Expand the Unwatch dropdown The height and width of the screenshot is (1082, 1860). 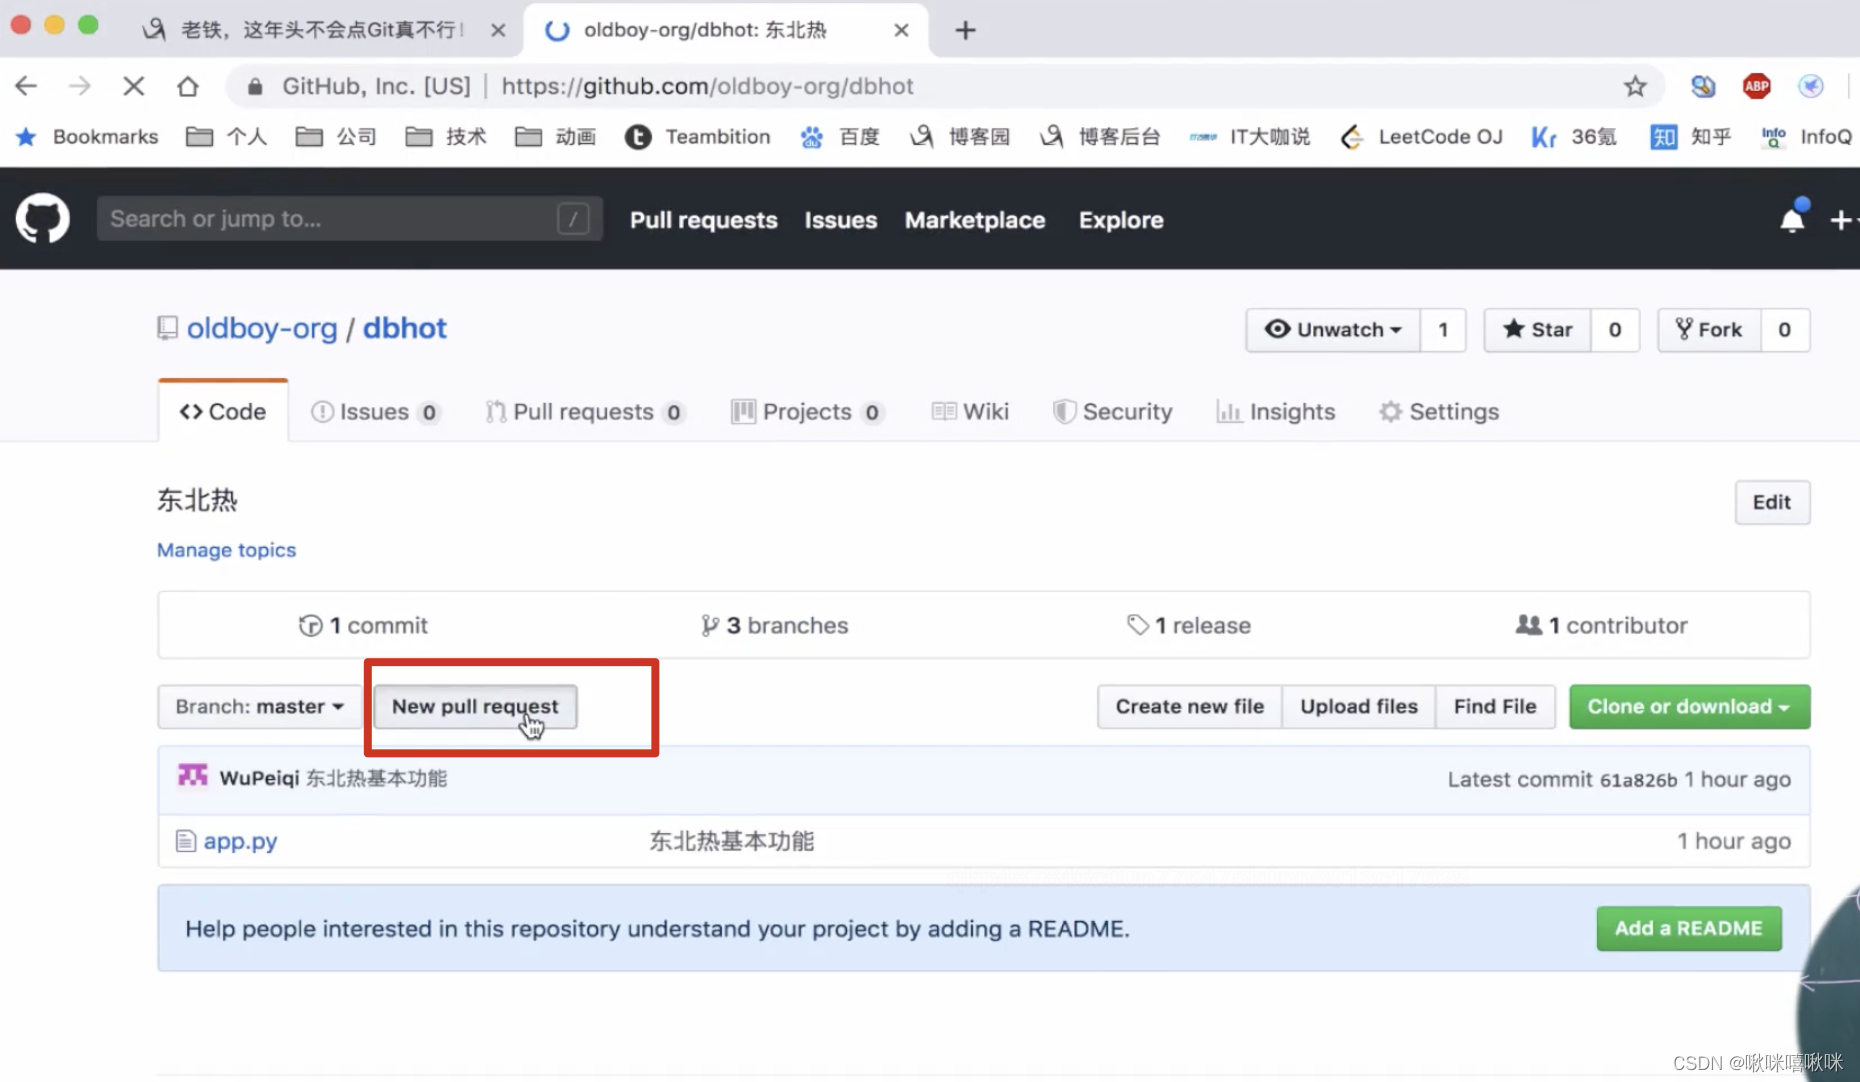click(x=1333, y=330)
